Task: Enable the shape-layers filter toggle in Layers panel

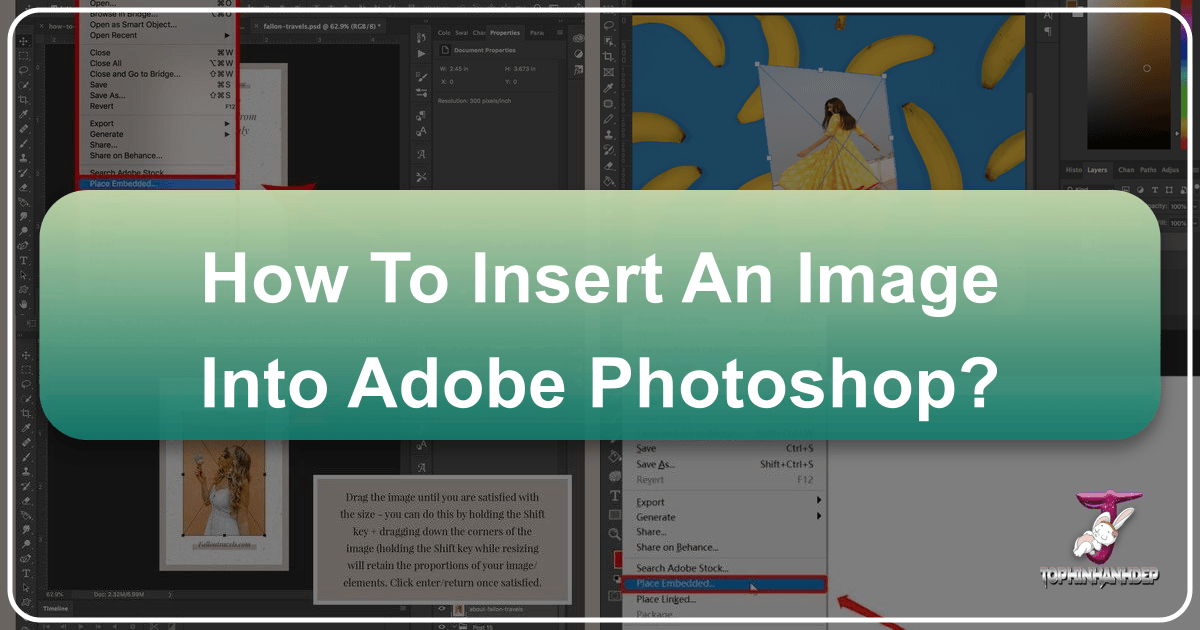Action: pyautogui.click(x=1169, y=190)
